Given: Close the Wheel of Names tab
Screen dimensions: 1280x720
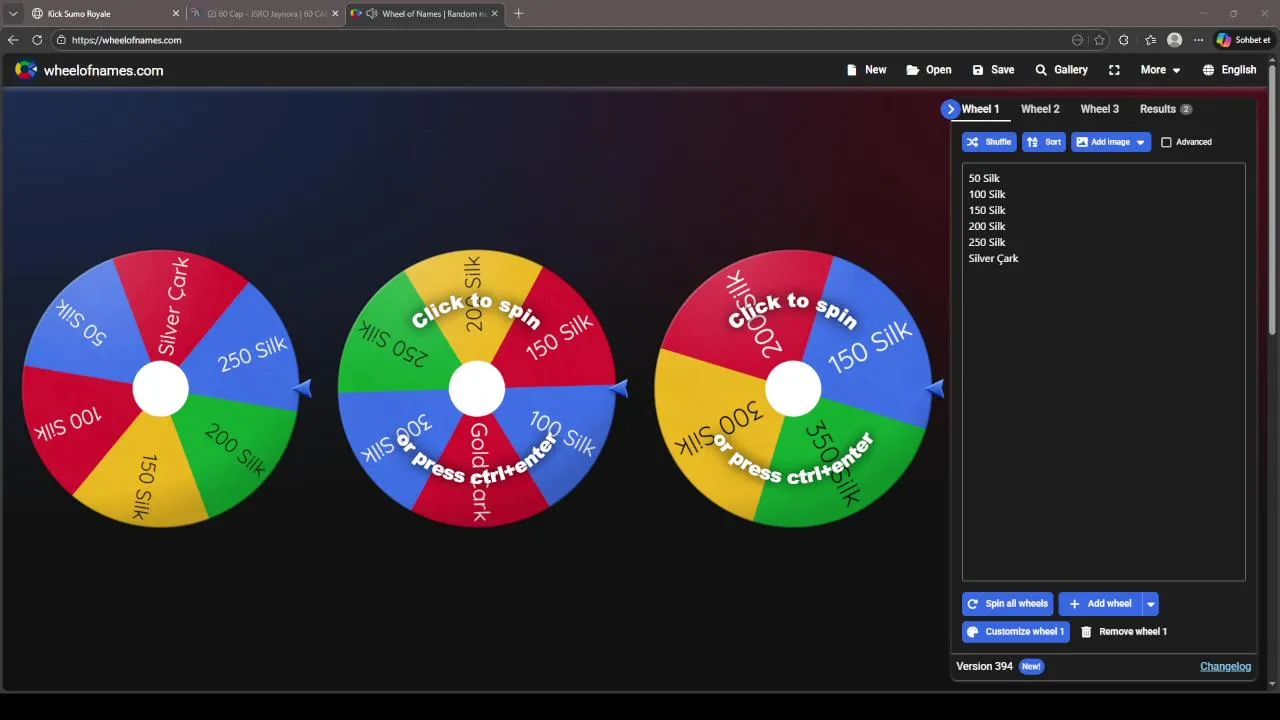Looking at the screenshot, I should [x=494, y=14].
